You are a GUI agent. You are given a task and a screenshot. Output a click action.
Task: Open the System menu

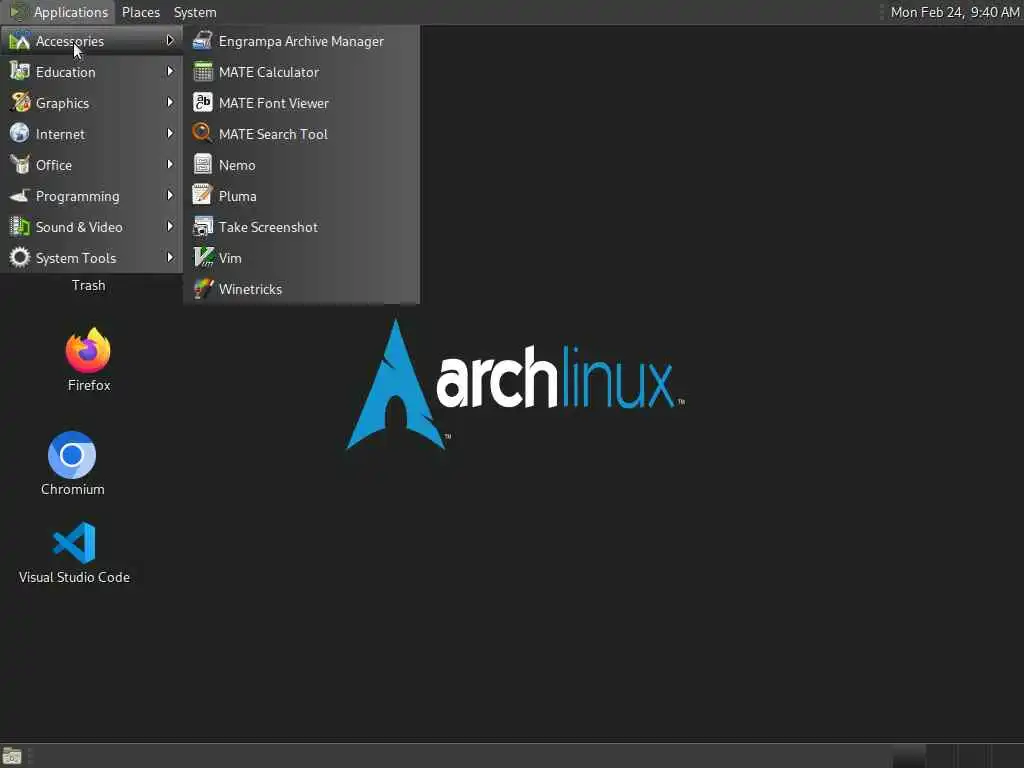[195, 12]
